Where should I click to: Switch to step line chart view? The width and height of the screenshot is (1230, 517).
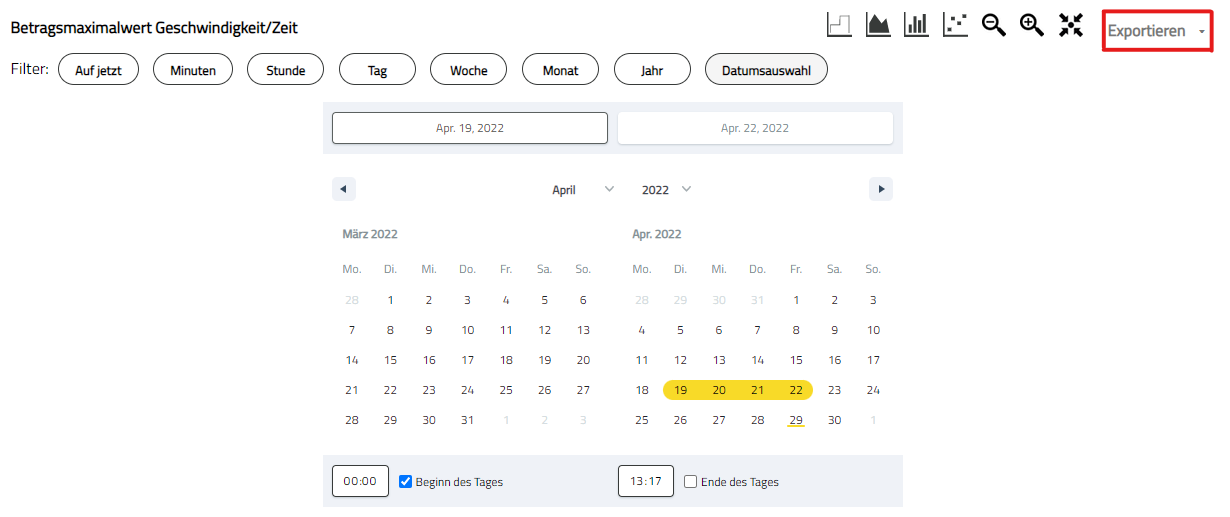839,25
